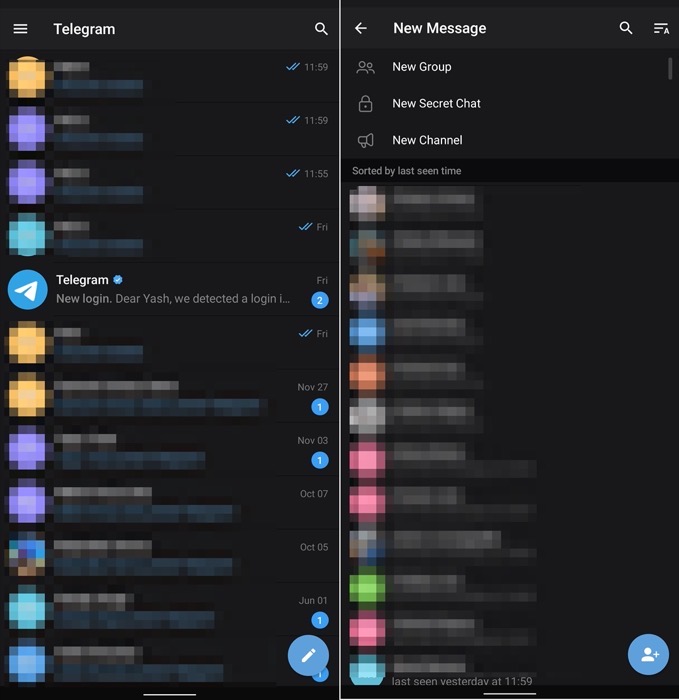
Task: Go back from the New Message screen
Action: (x=361, y=28)
